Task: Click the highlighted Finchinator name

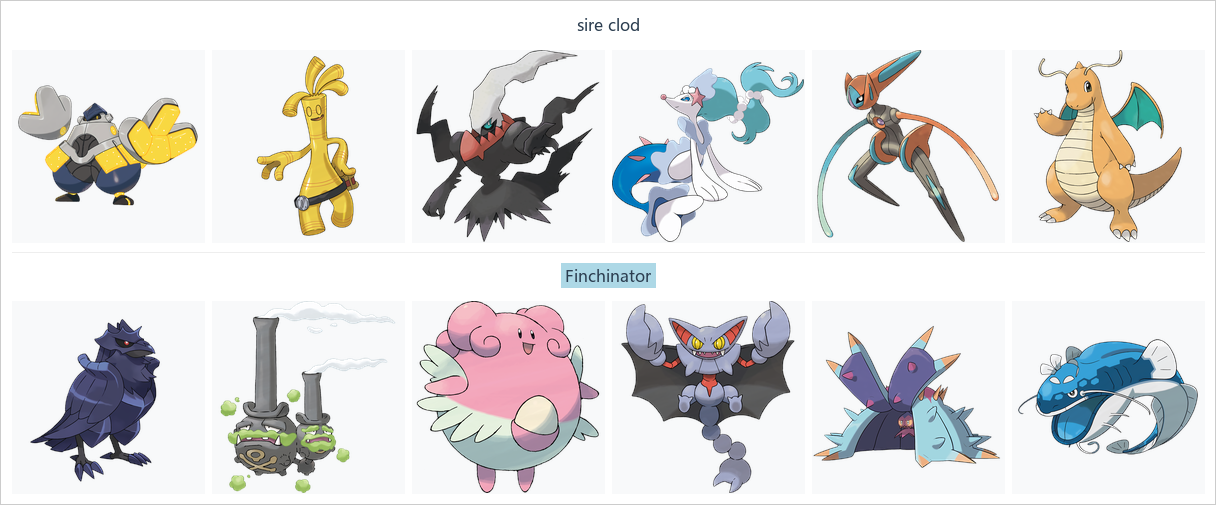Action: 608,276
